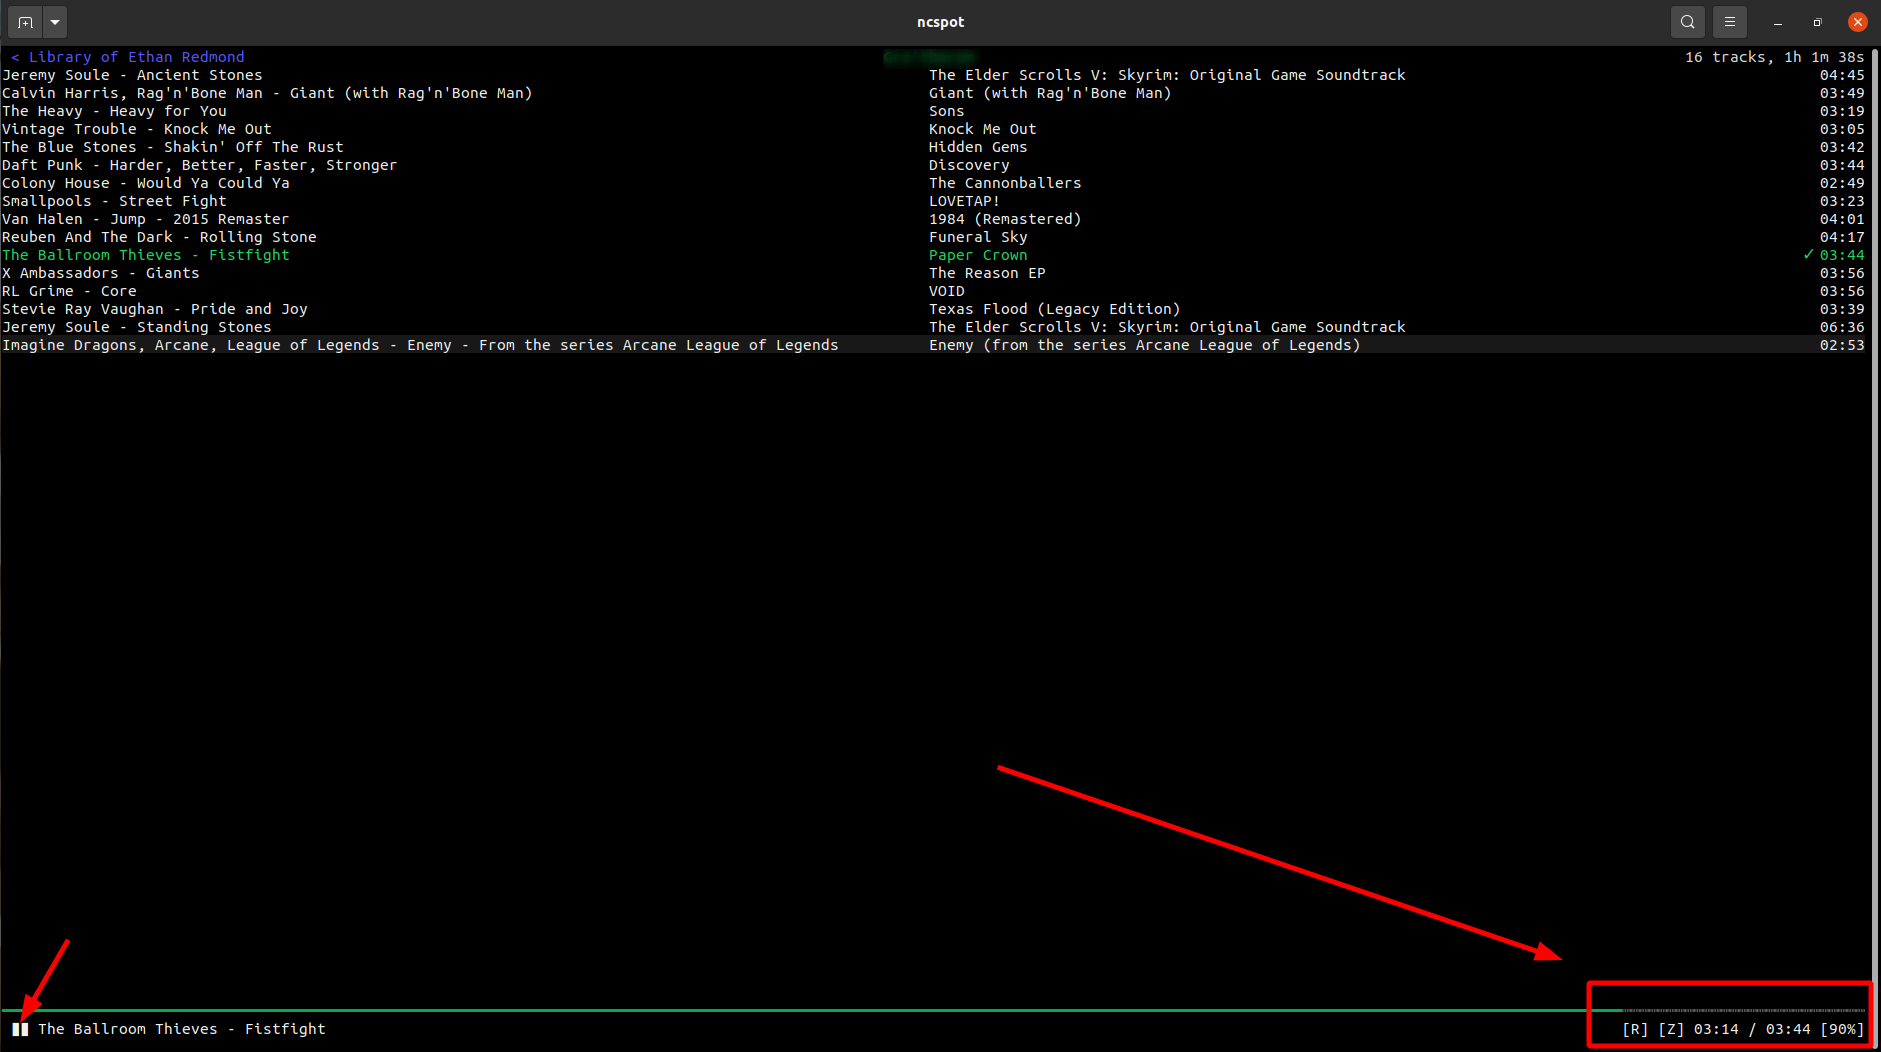Select Colony House - Would Ya Could Ya

point(933,183)
